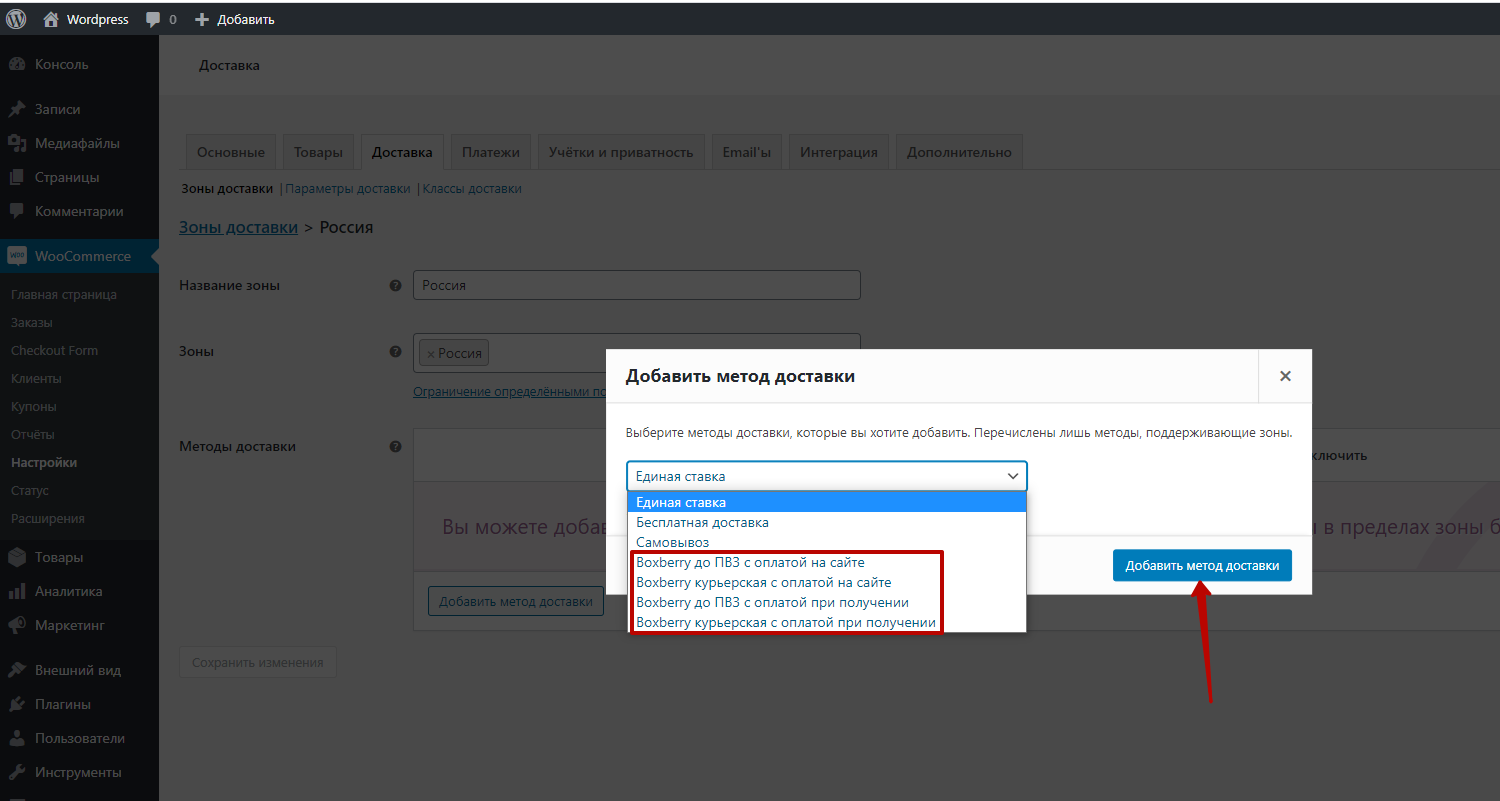Viewport: 1500px width, 801px height.
Task: Click blue Добавить метод доставки button in dialog
Action: 1202,565
